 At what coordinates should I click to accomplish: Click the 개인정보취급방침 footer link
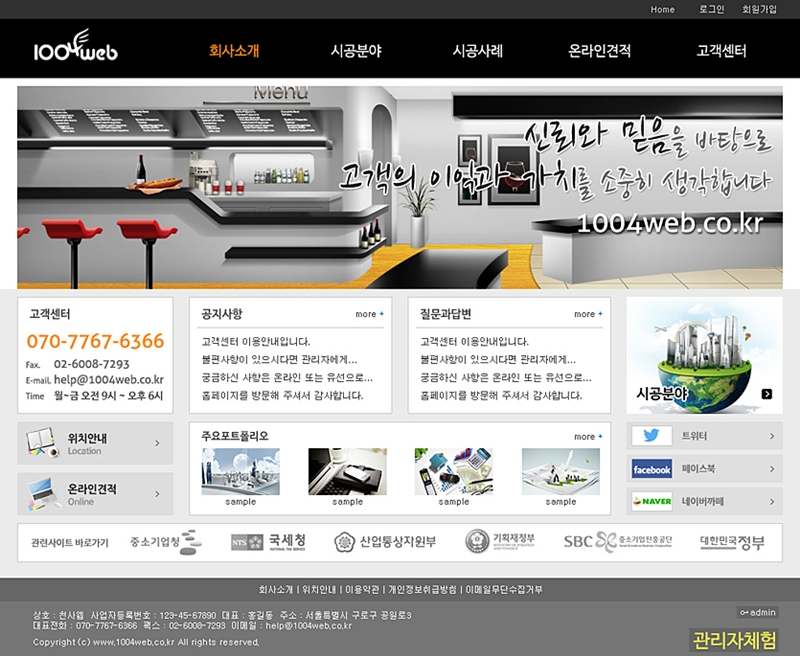click(x=420, y=590)
